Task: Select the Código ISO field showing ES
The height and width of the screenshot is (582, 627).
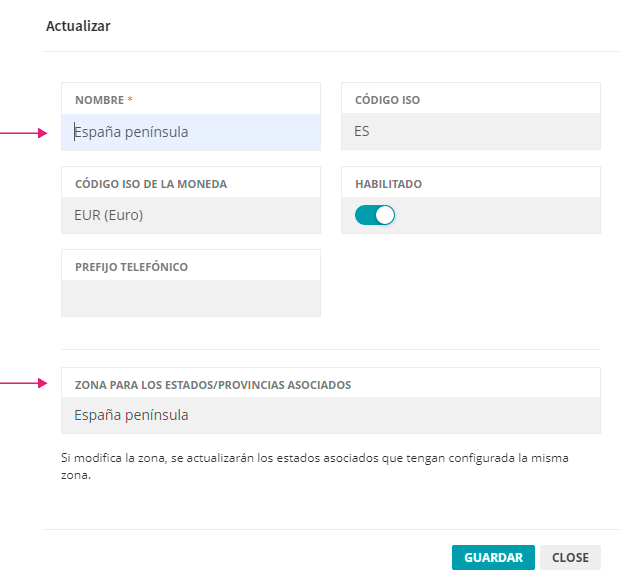Action: coord(470,132)
